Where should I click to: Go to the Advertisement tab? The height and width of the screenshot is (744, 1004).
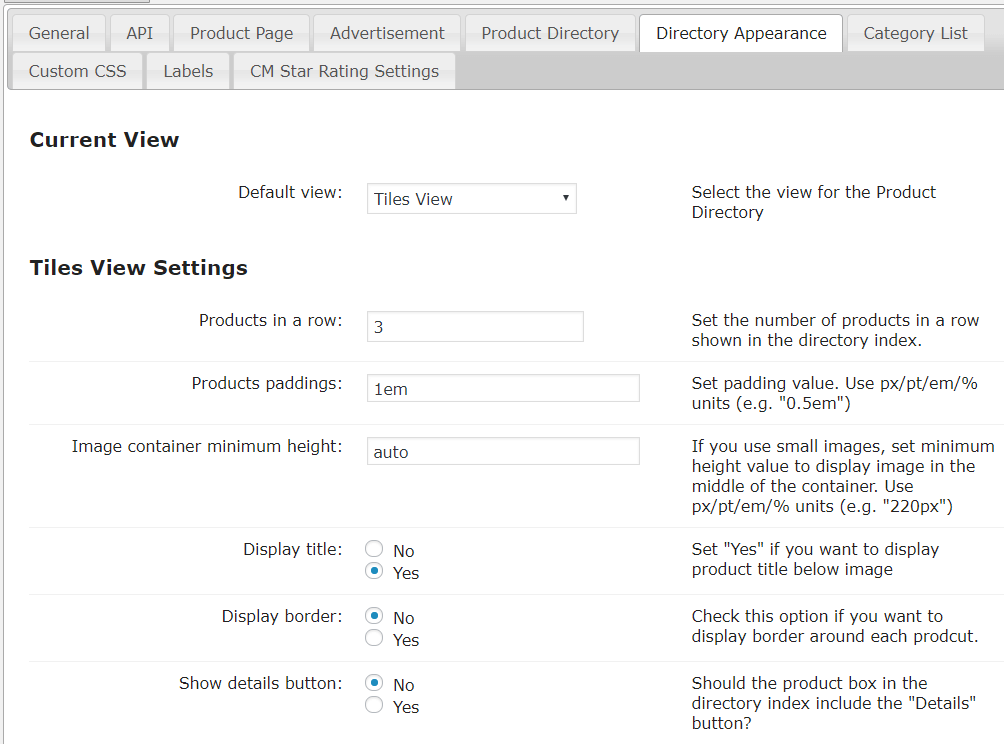pyautogui.click(x=387, y=33)
